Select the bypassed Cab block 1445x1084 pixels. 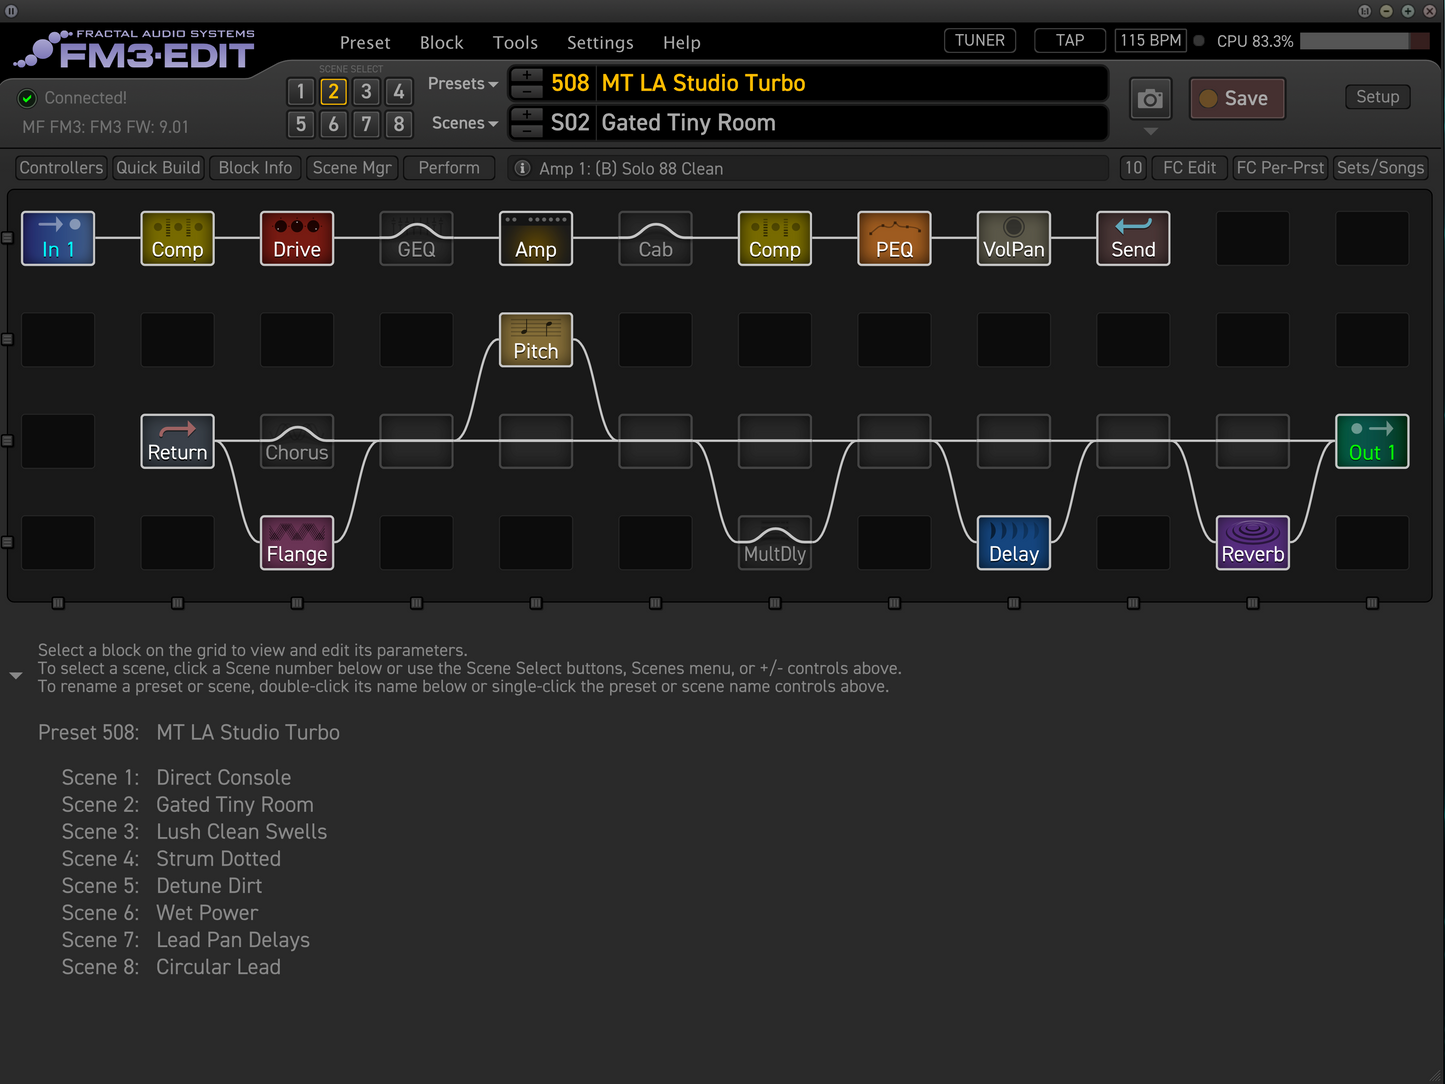pos(655,238)
